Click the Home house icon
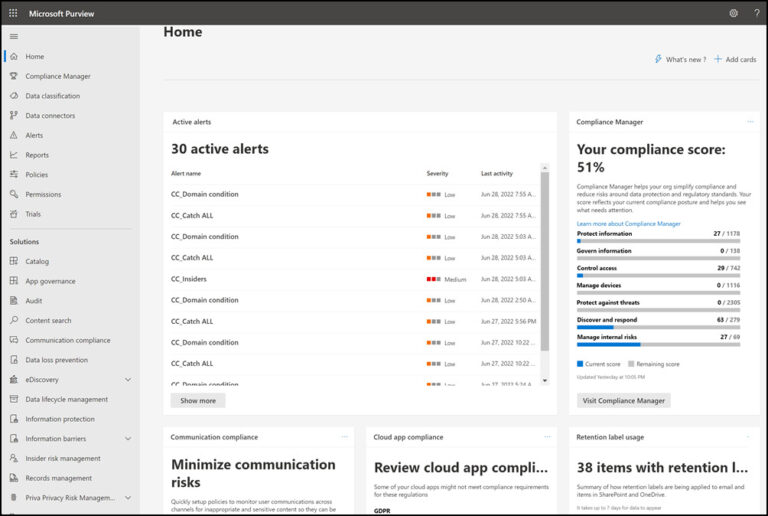This screenshot has height=516, width=768. click(14, 56)
